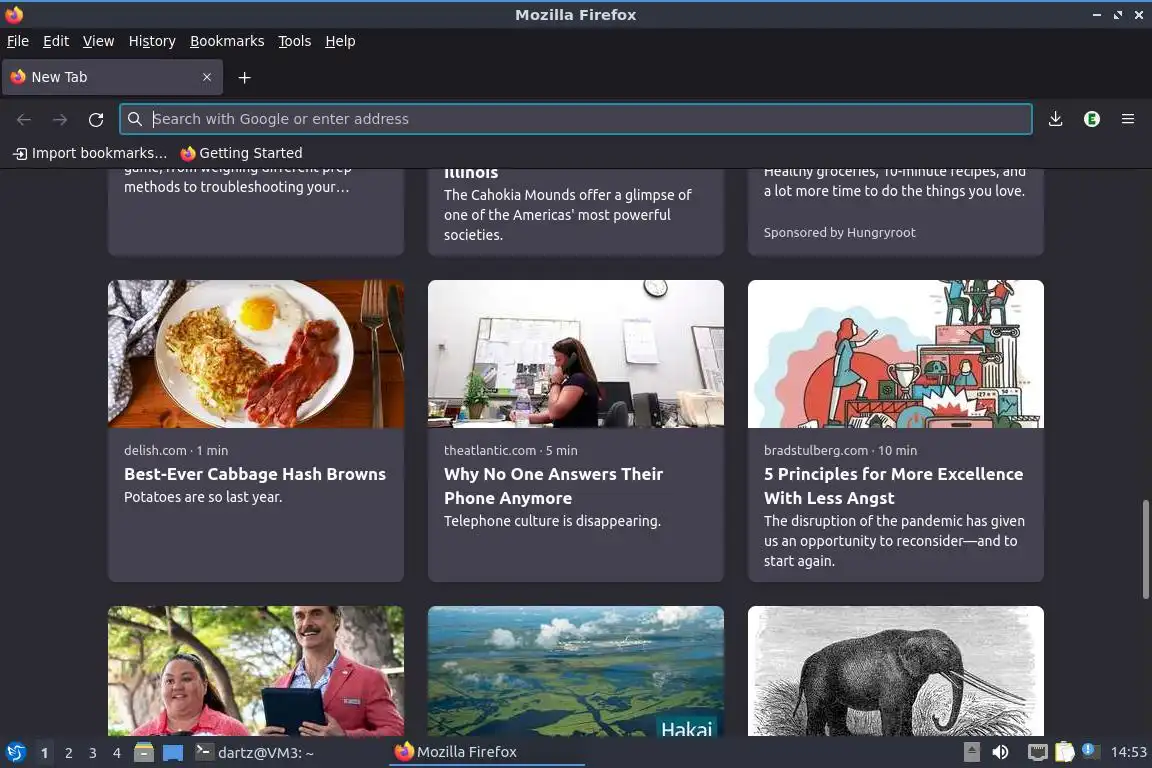This screenshot has width=1152, height=768.
Task: Open the Help menu
Action: (340, 41)
